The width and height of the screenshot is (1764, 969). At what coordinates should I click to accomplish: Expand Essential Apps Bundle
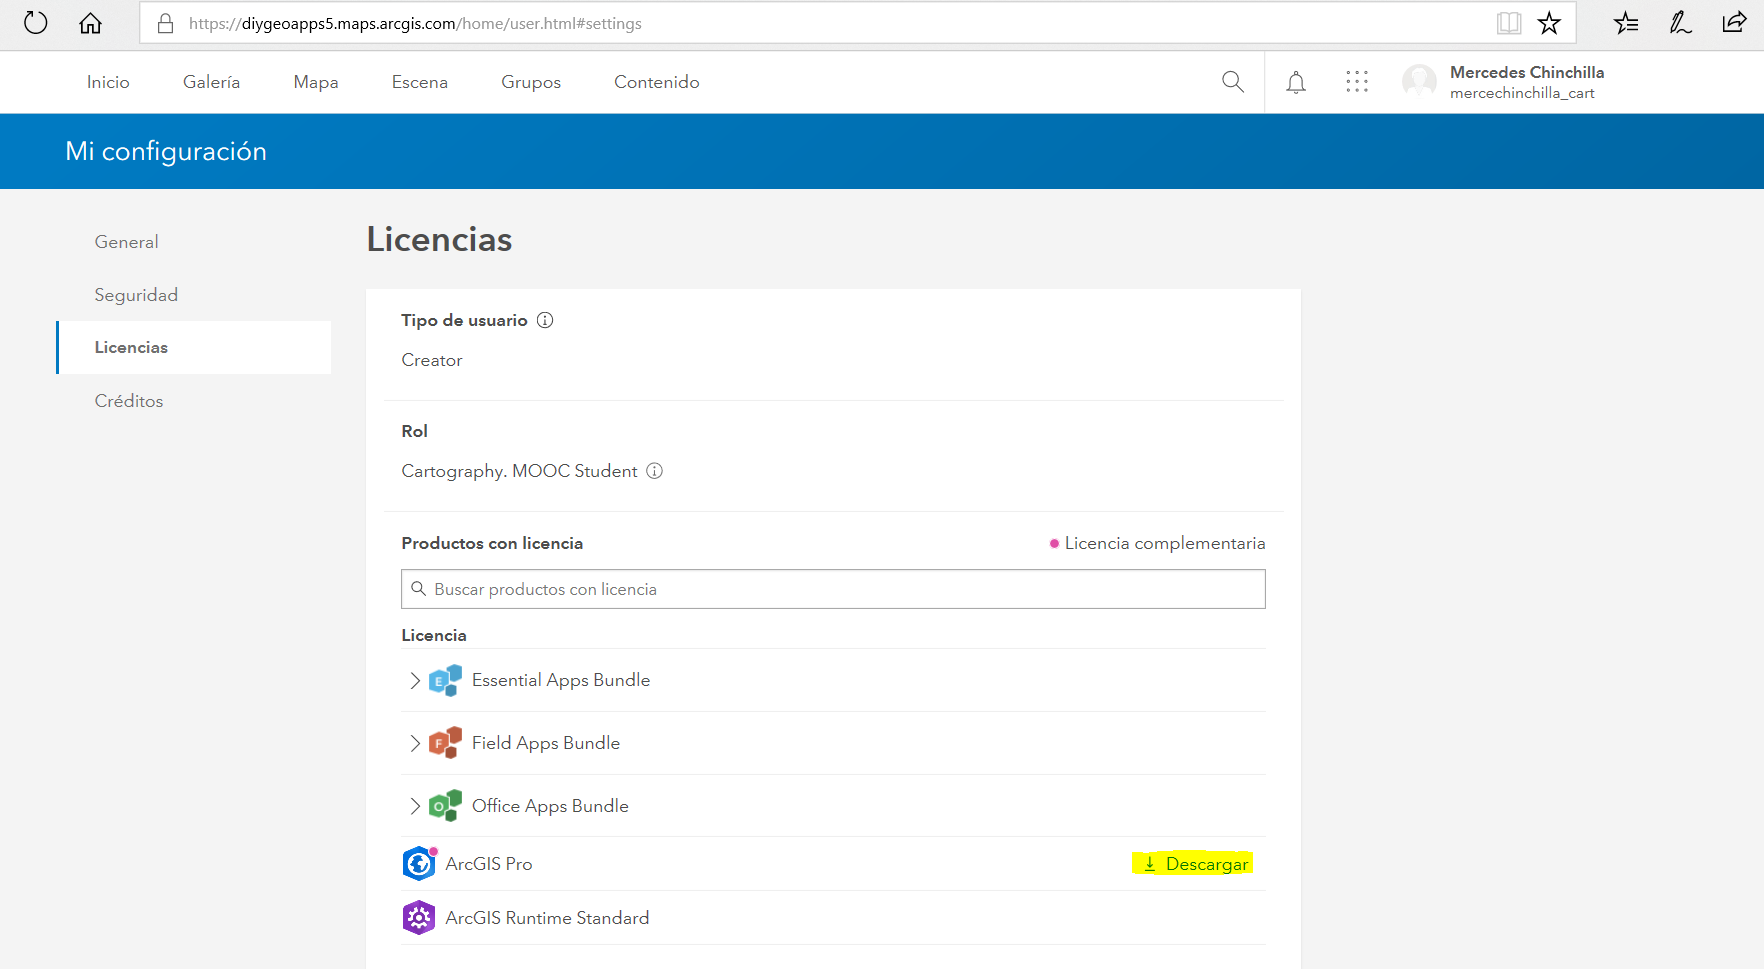coord(415,681)
